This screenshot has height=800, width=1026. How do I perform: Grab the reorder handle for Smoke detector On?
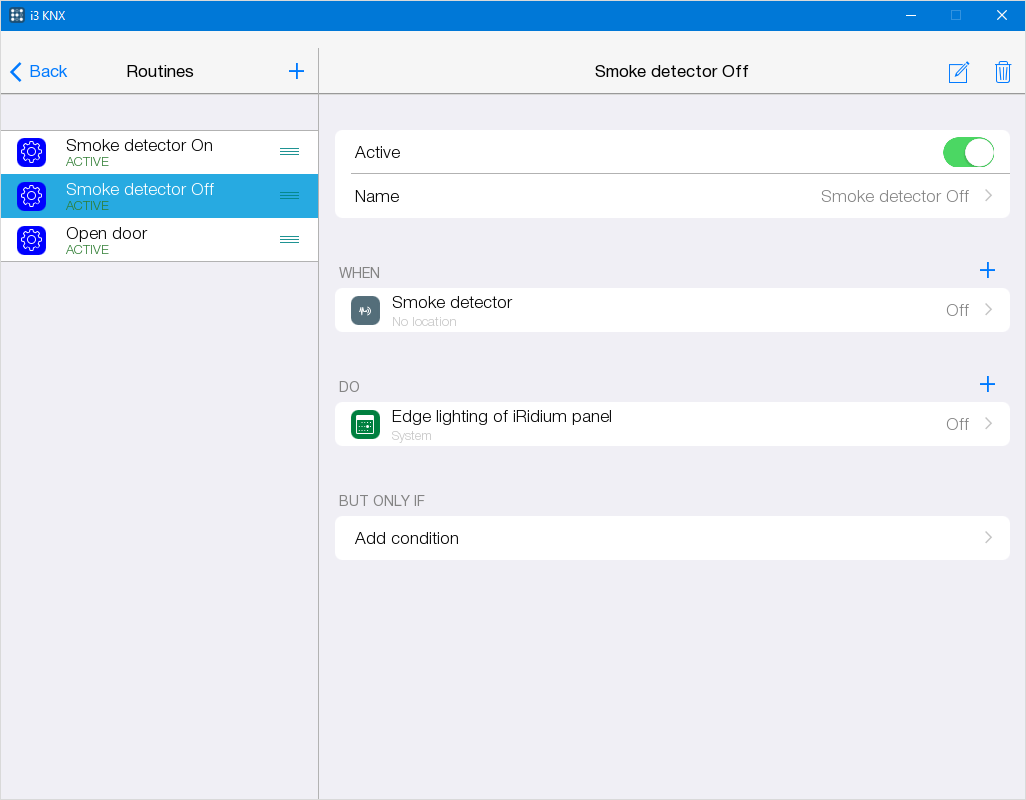[x=289, y=152]
